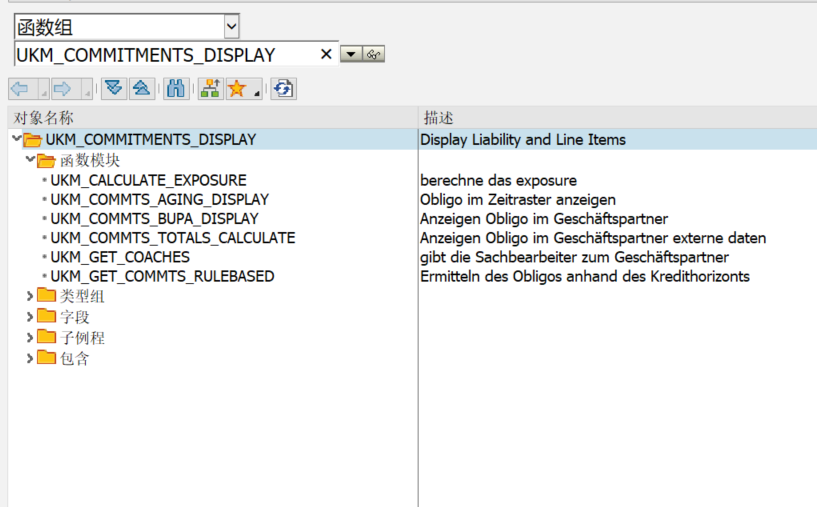Select the 函数模块 folder node
Screen dimensions: 817x507
coord(90,160)
